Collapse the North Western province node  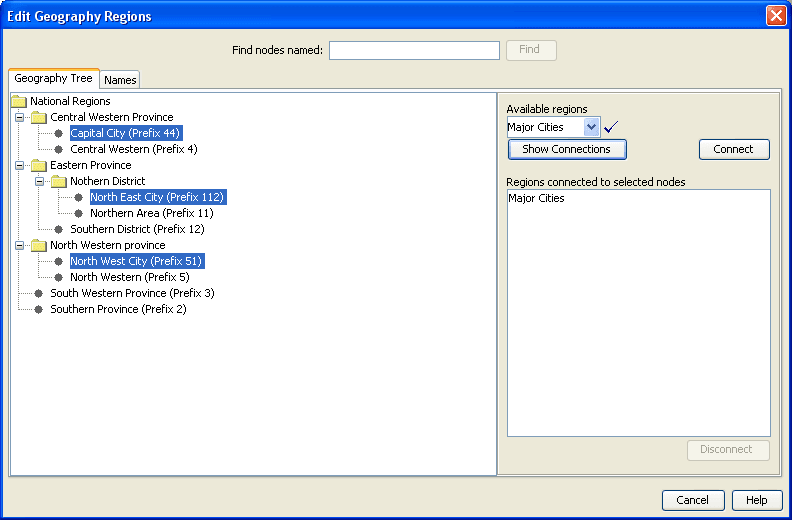19,246
